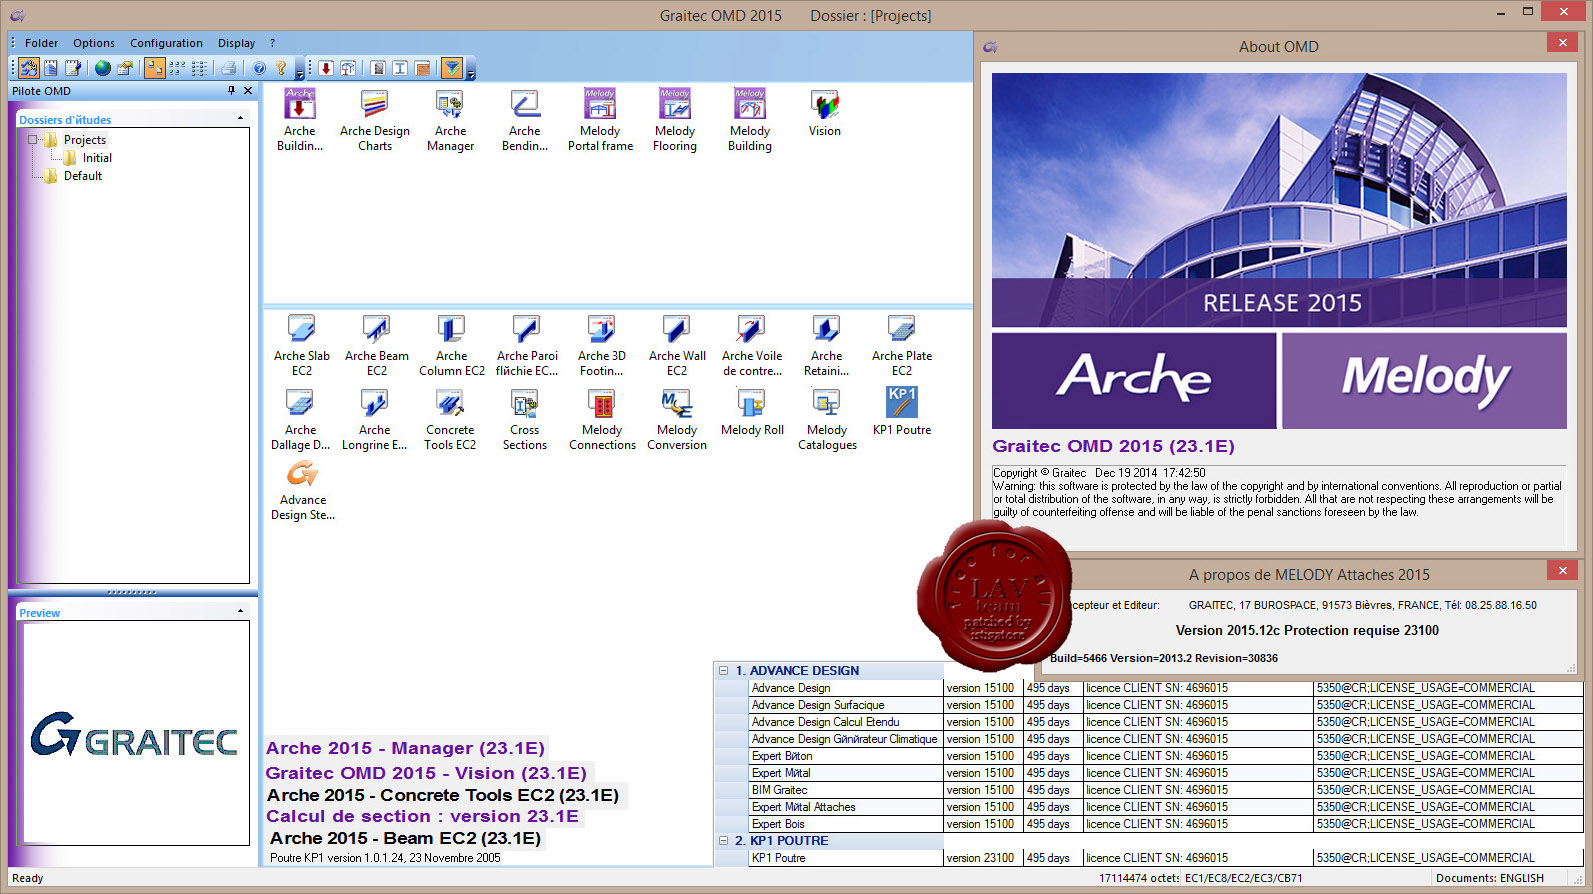Launch Advance Design Steel
The height and width of the screenshot is (894, 1593).
pyautogui.click(x=302, y=490)
